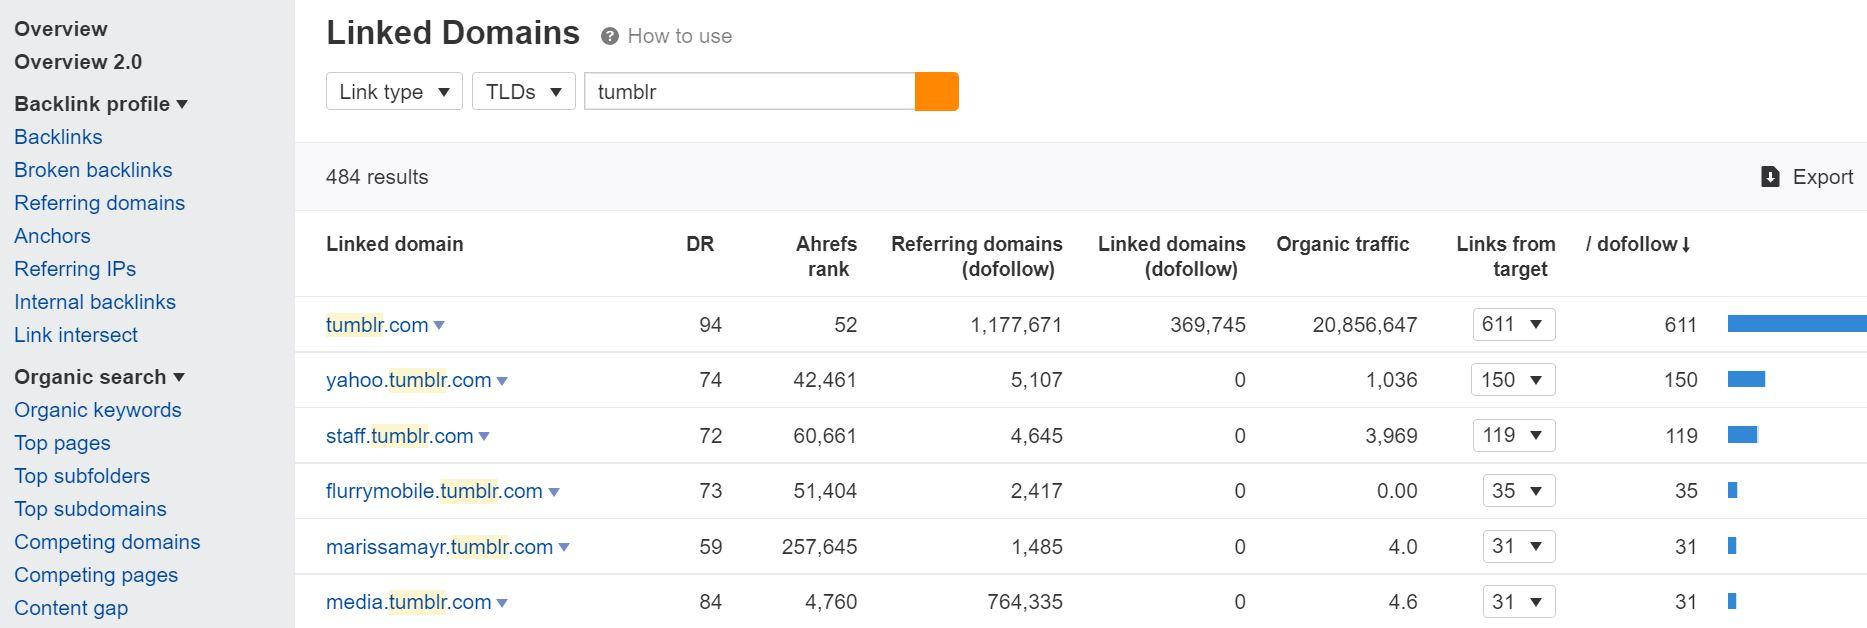
Task: Sort by Linked domains (dofollow) header
Action: [x=1172, y=256]
